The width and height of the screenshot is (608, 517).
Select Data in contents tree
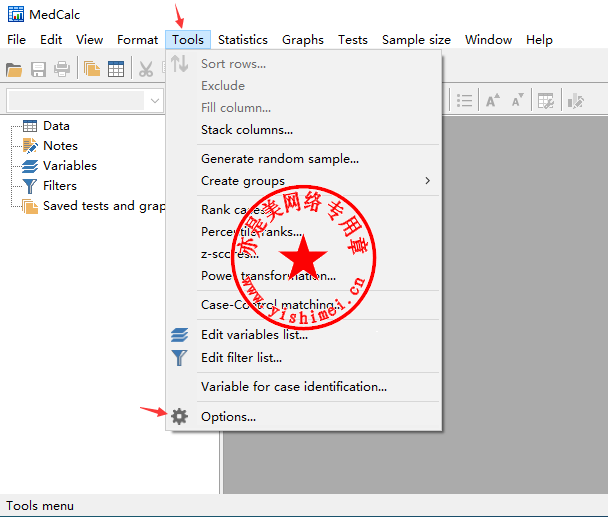[x=56, y=126]
